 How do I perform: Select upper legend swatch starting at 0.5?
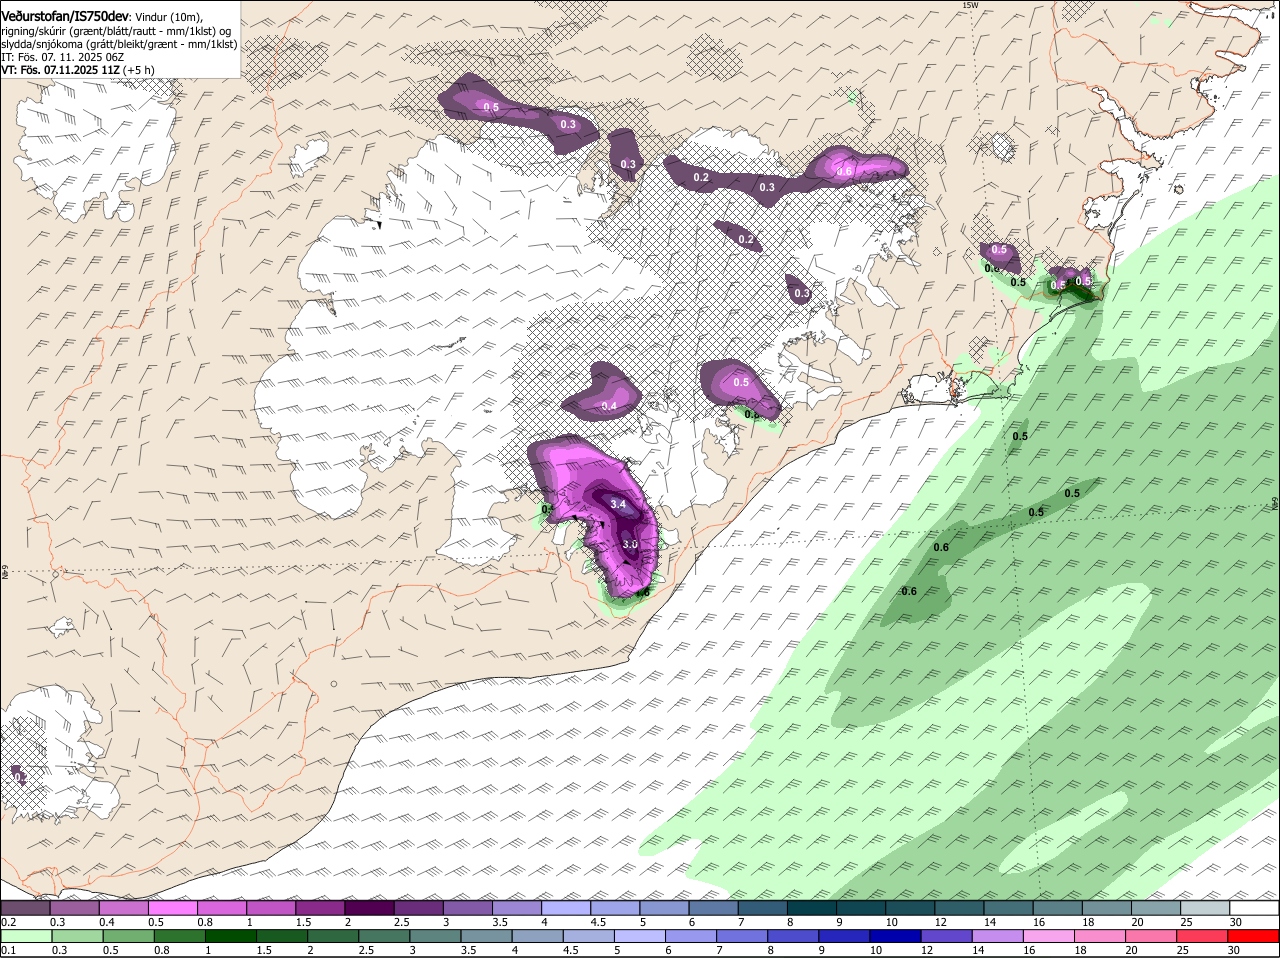pyautogui.click(x=172, y=908)
